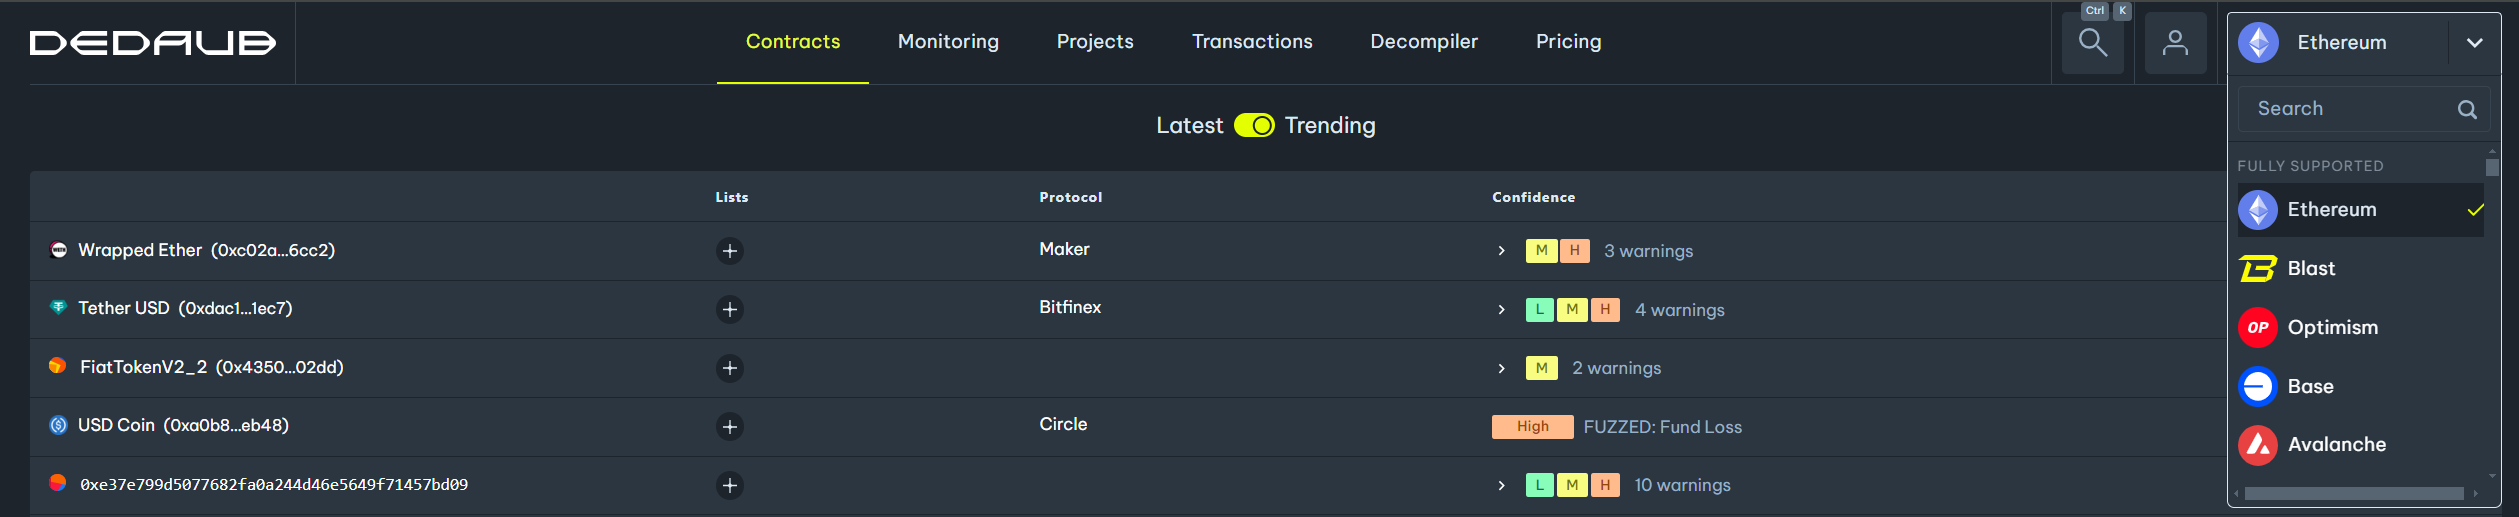Select Blast network from the list

pos(2311,269)
